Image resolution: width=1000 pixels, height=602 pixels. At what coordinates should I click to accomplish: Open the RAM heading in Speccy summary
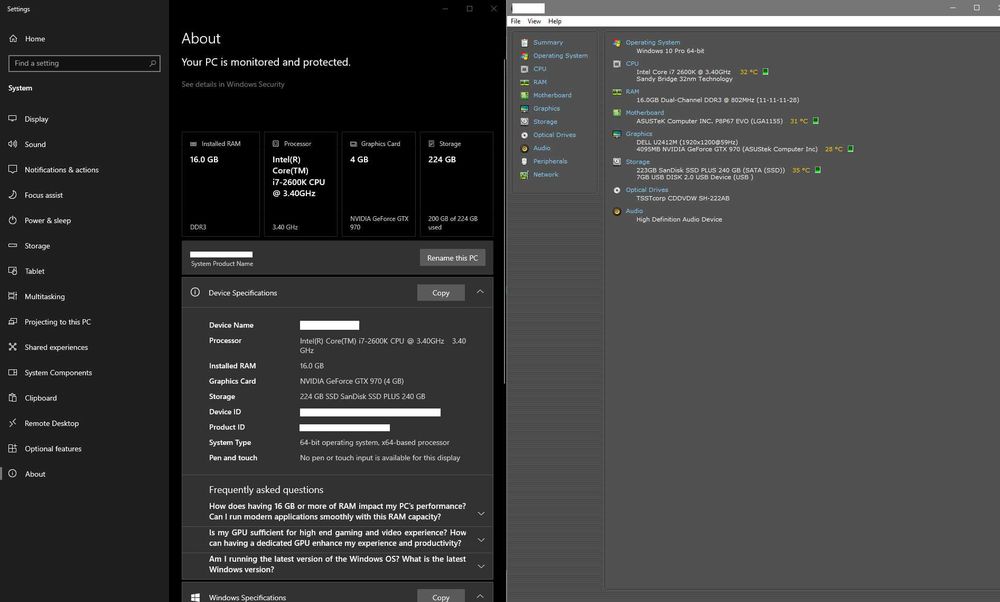coord(632,92)
